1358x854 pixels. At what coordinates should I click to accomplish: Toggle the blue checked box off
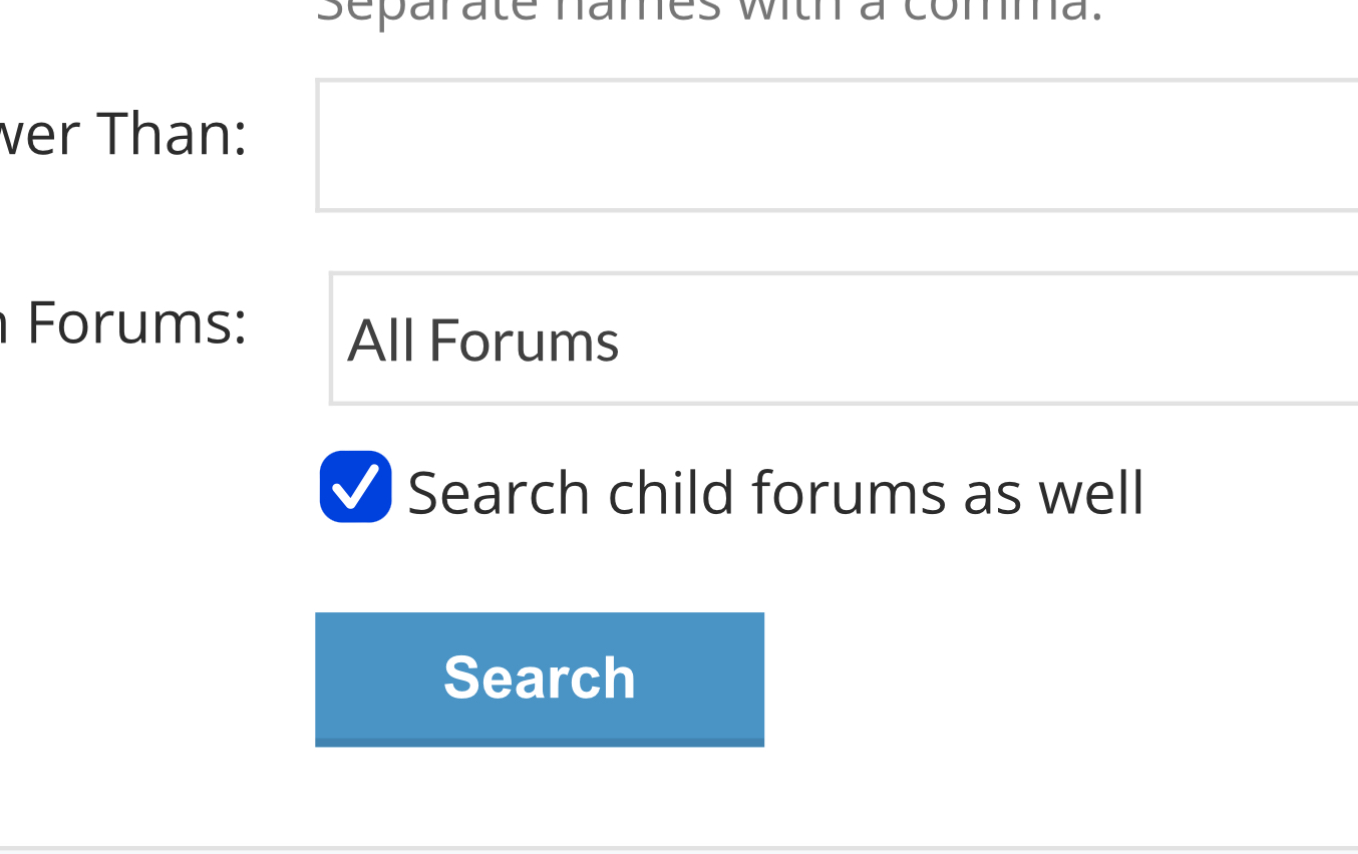point(355,487)
